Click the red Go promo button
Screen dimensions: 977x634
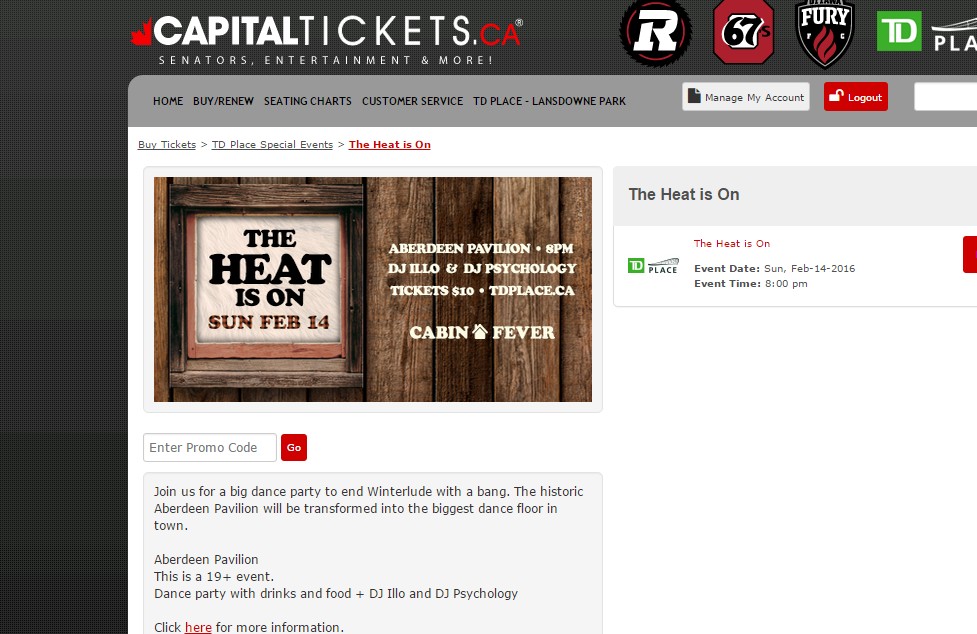(294, 447)
